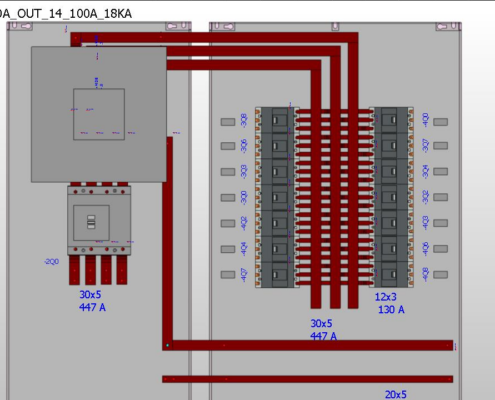Screen dimensions: 495x400
Task: Click the 20x5 busbar annotation
Action: click(396, 395)
